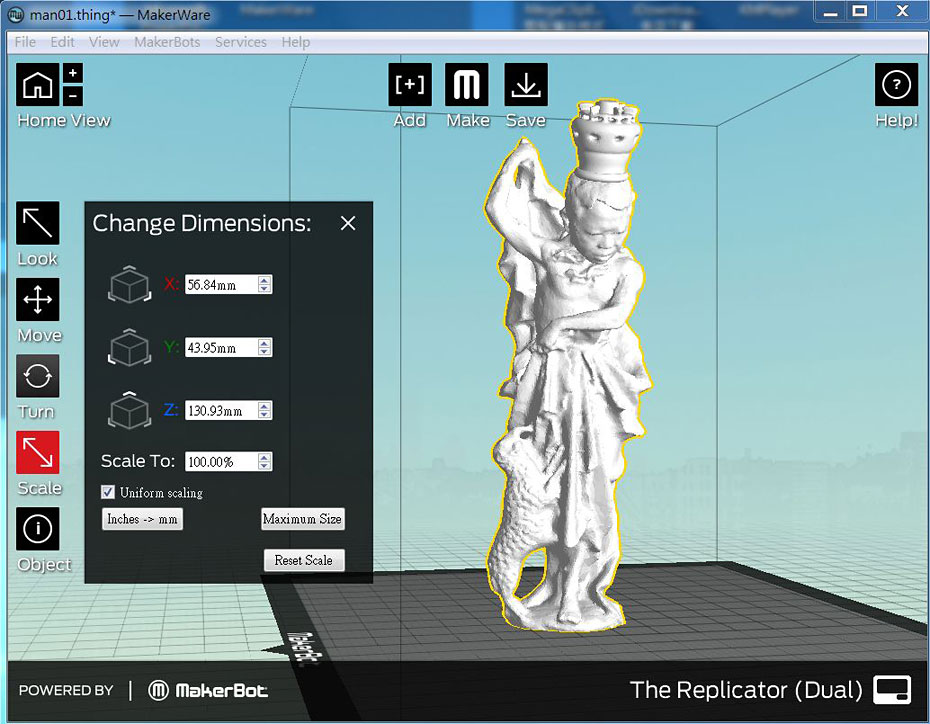Image resolution: width=930 pixels, height=724 pixels.
Task: Open the Make print dialog icon
Action: (467, 85)
